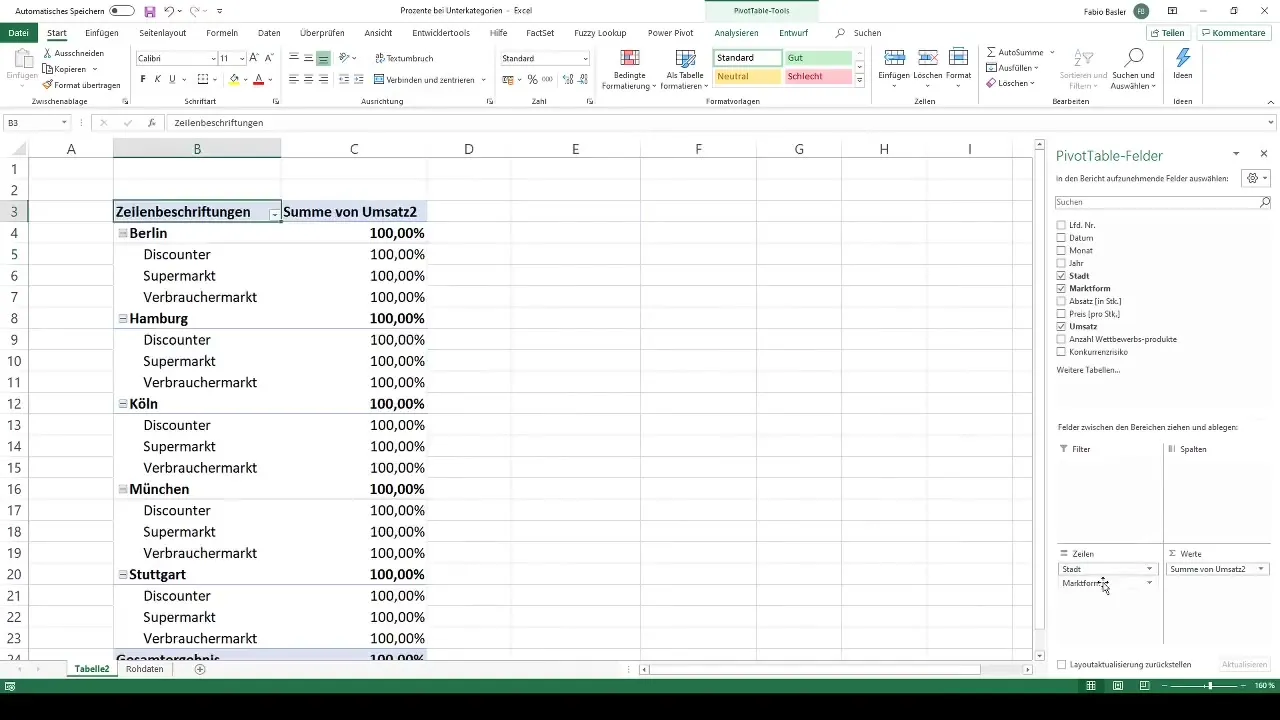Apply percent style format
The width and height of the screenshot is (1280, 720).
tap(532, 79)
